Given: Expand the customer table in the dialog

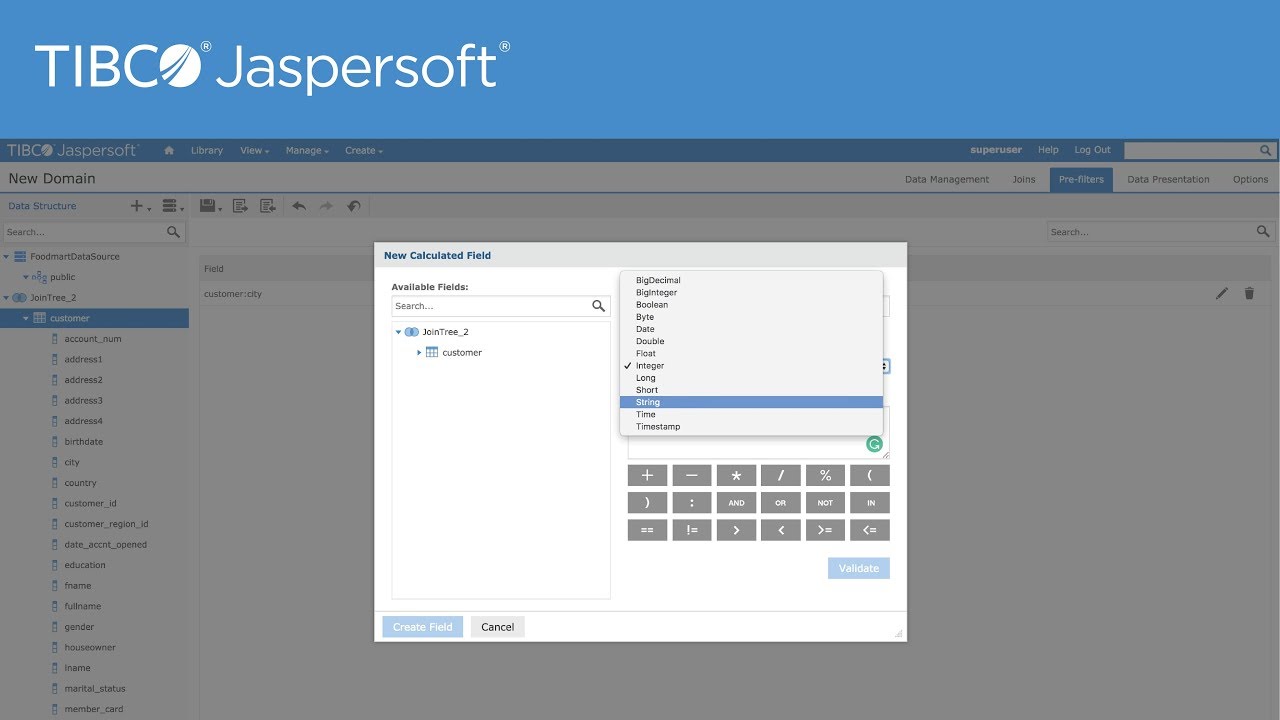Looking at the screenshot, I should pos(419,353).
